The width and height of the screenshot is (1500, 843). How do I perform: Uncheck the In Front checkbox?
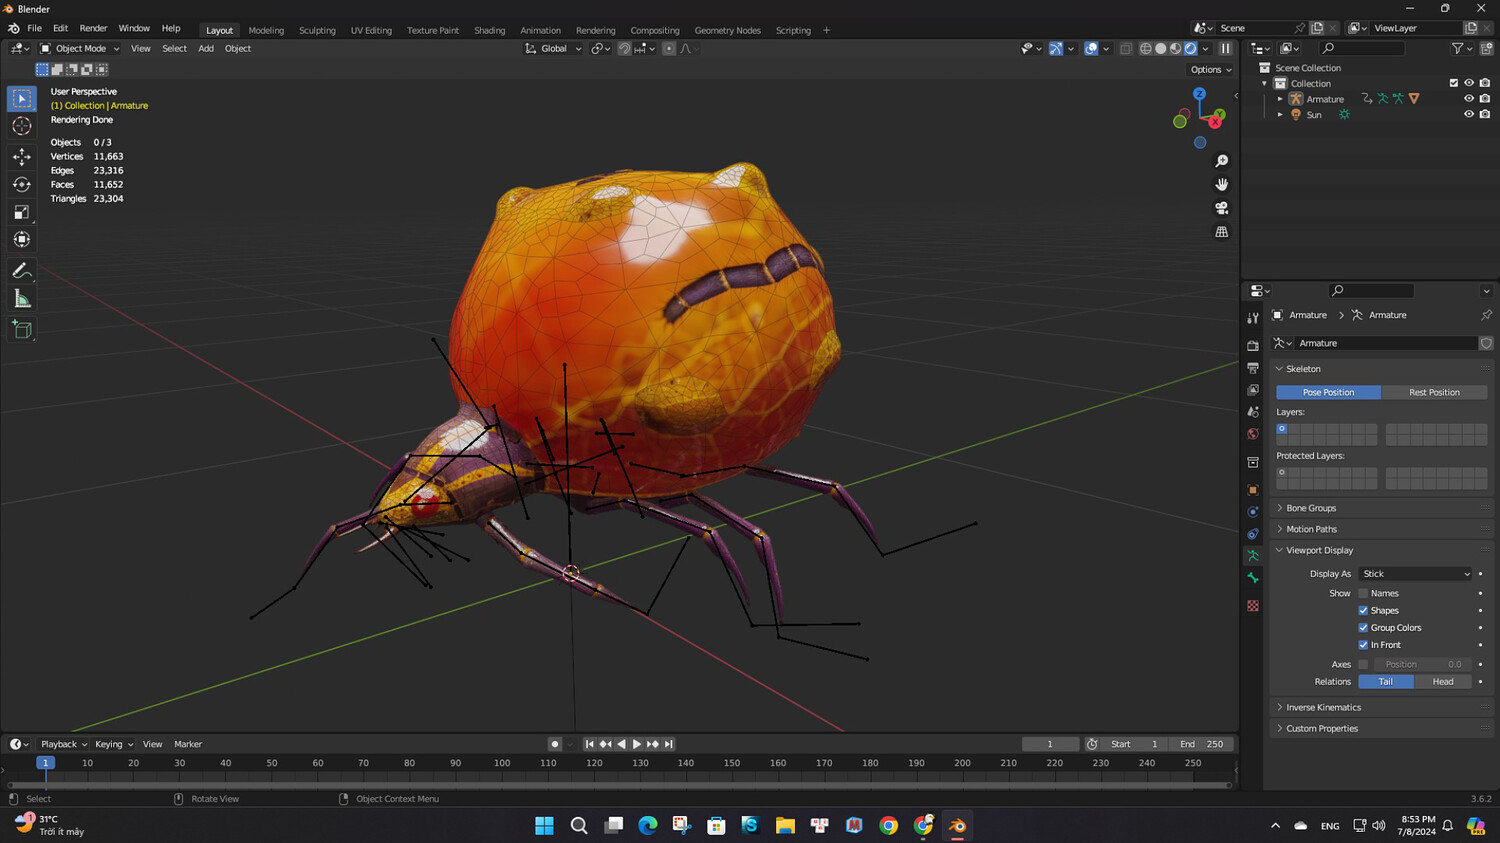click(x=1363, y=645)
